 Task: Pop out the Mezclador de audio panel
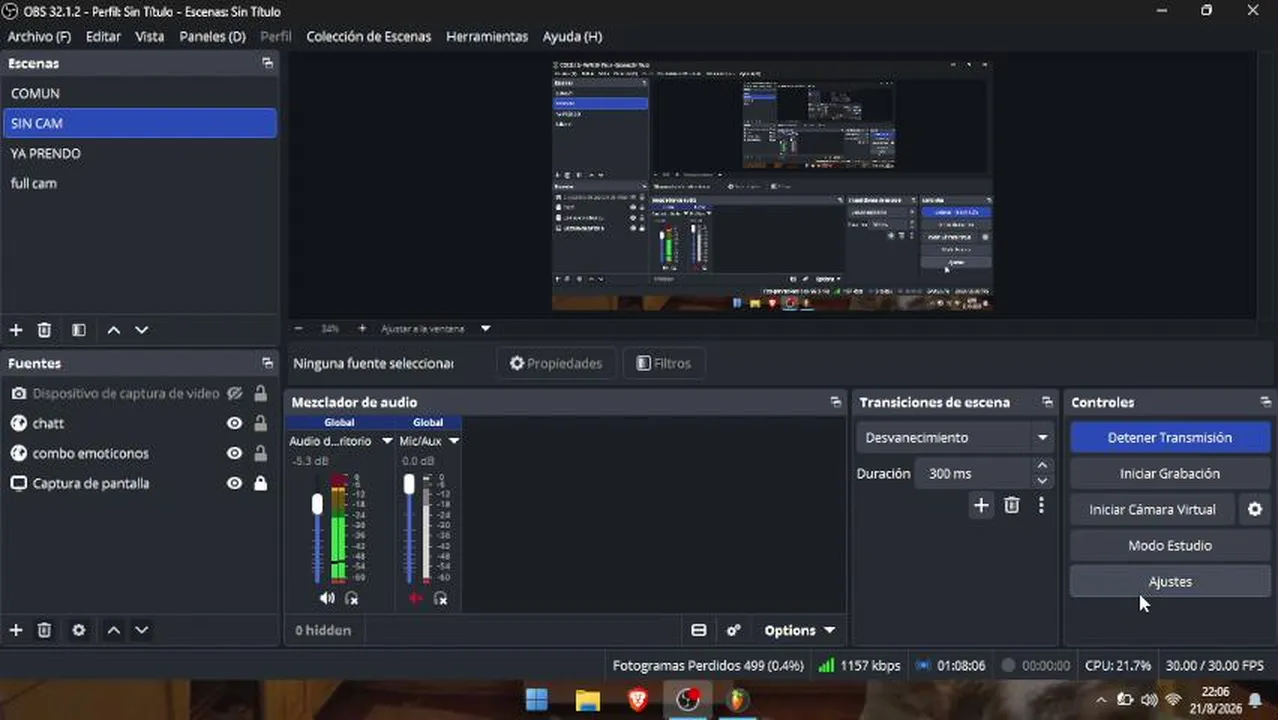(836, 402)
